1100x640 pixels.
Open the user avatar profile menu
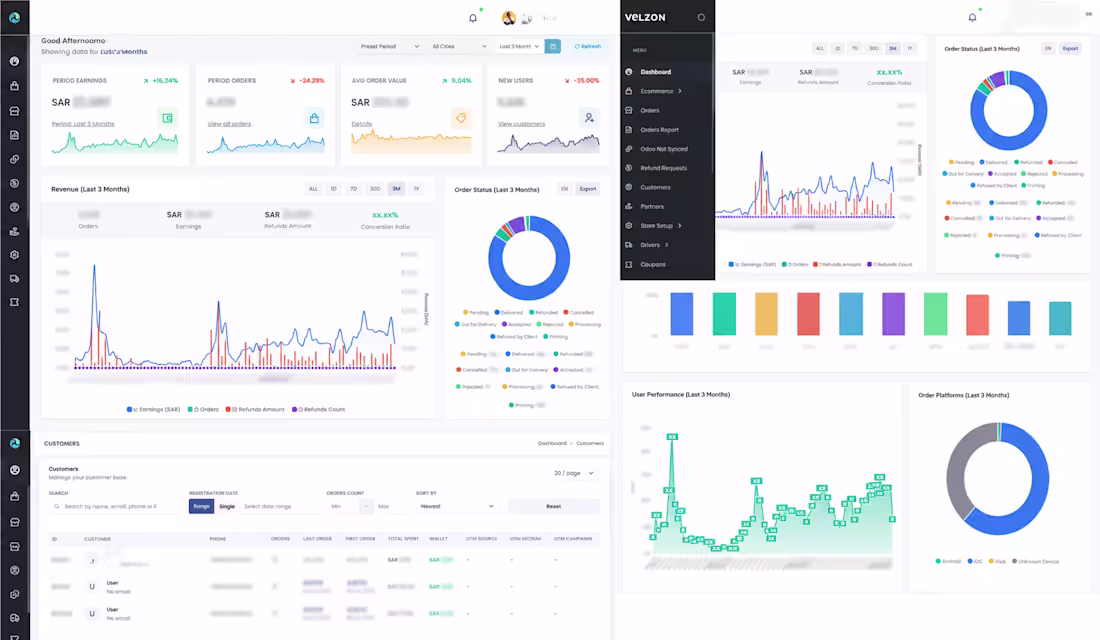pos(509,18)
